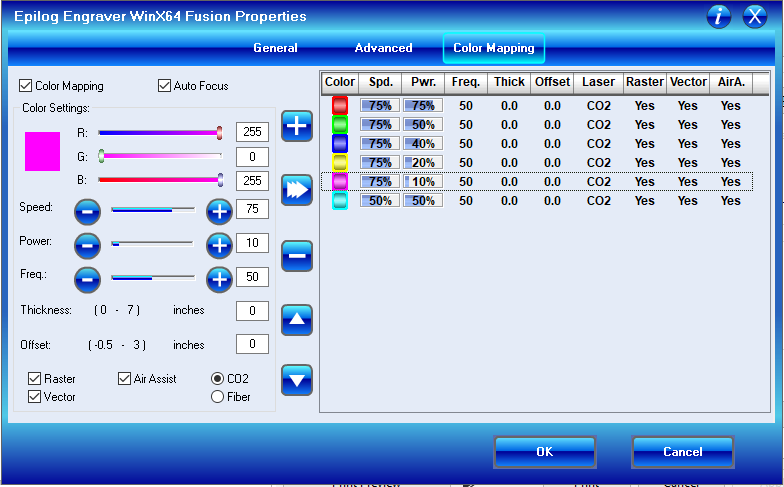Select the magenta color row swatch
This screenshot has width=784, height=487.
tap(340, 182)
